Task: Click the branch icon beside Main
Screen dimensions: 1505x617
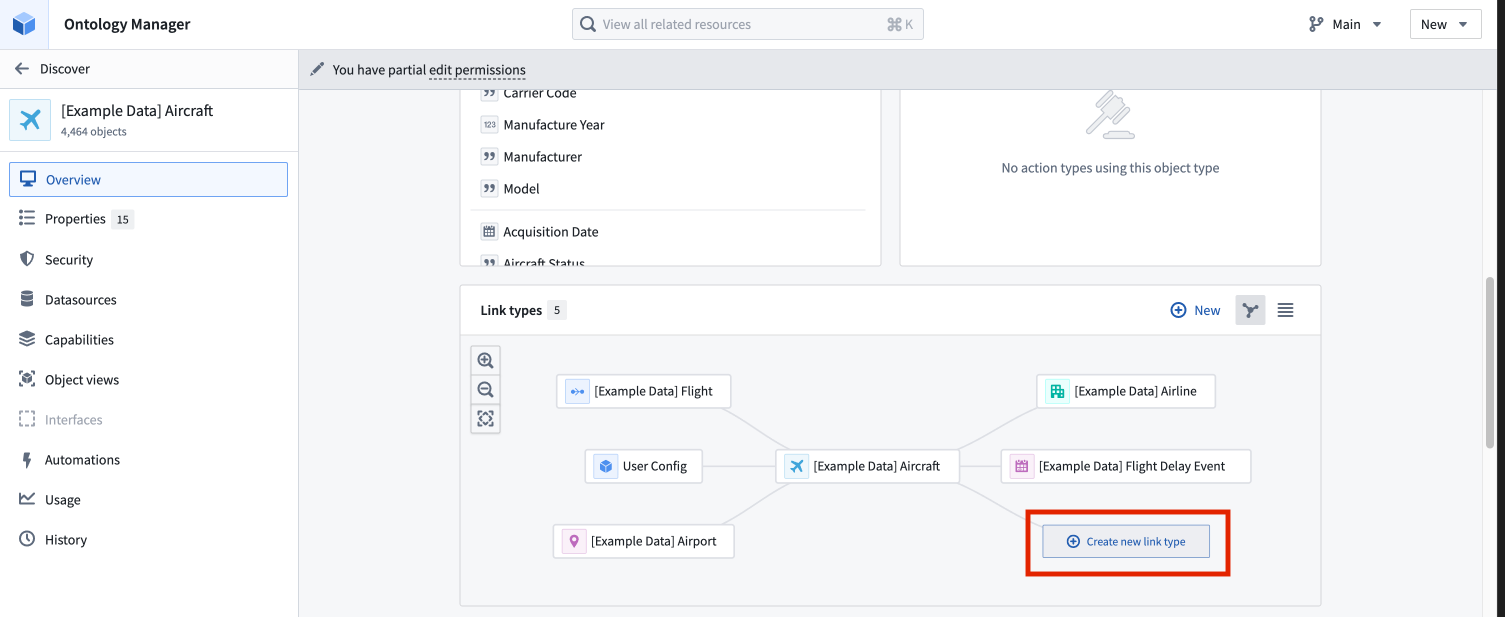Action: point(1316,24)
